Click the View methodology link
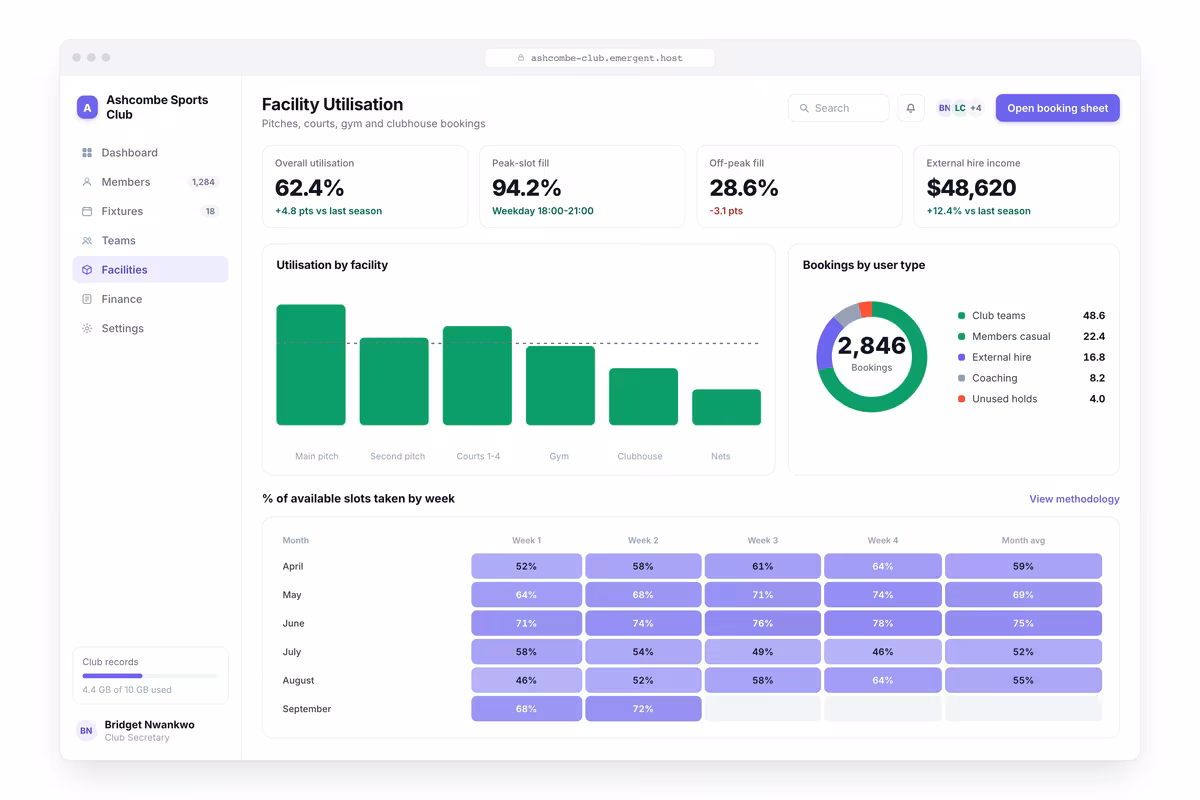This screenshot has width=1200, height=800. pos(1074,499)
